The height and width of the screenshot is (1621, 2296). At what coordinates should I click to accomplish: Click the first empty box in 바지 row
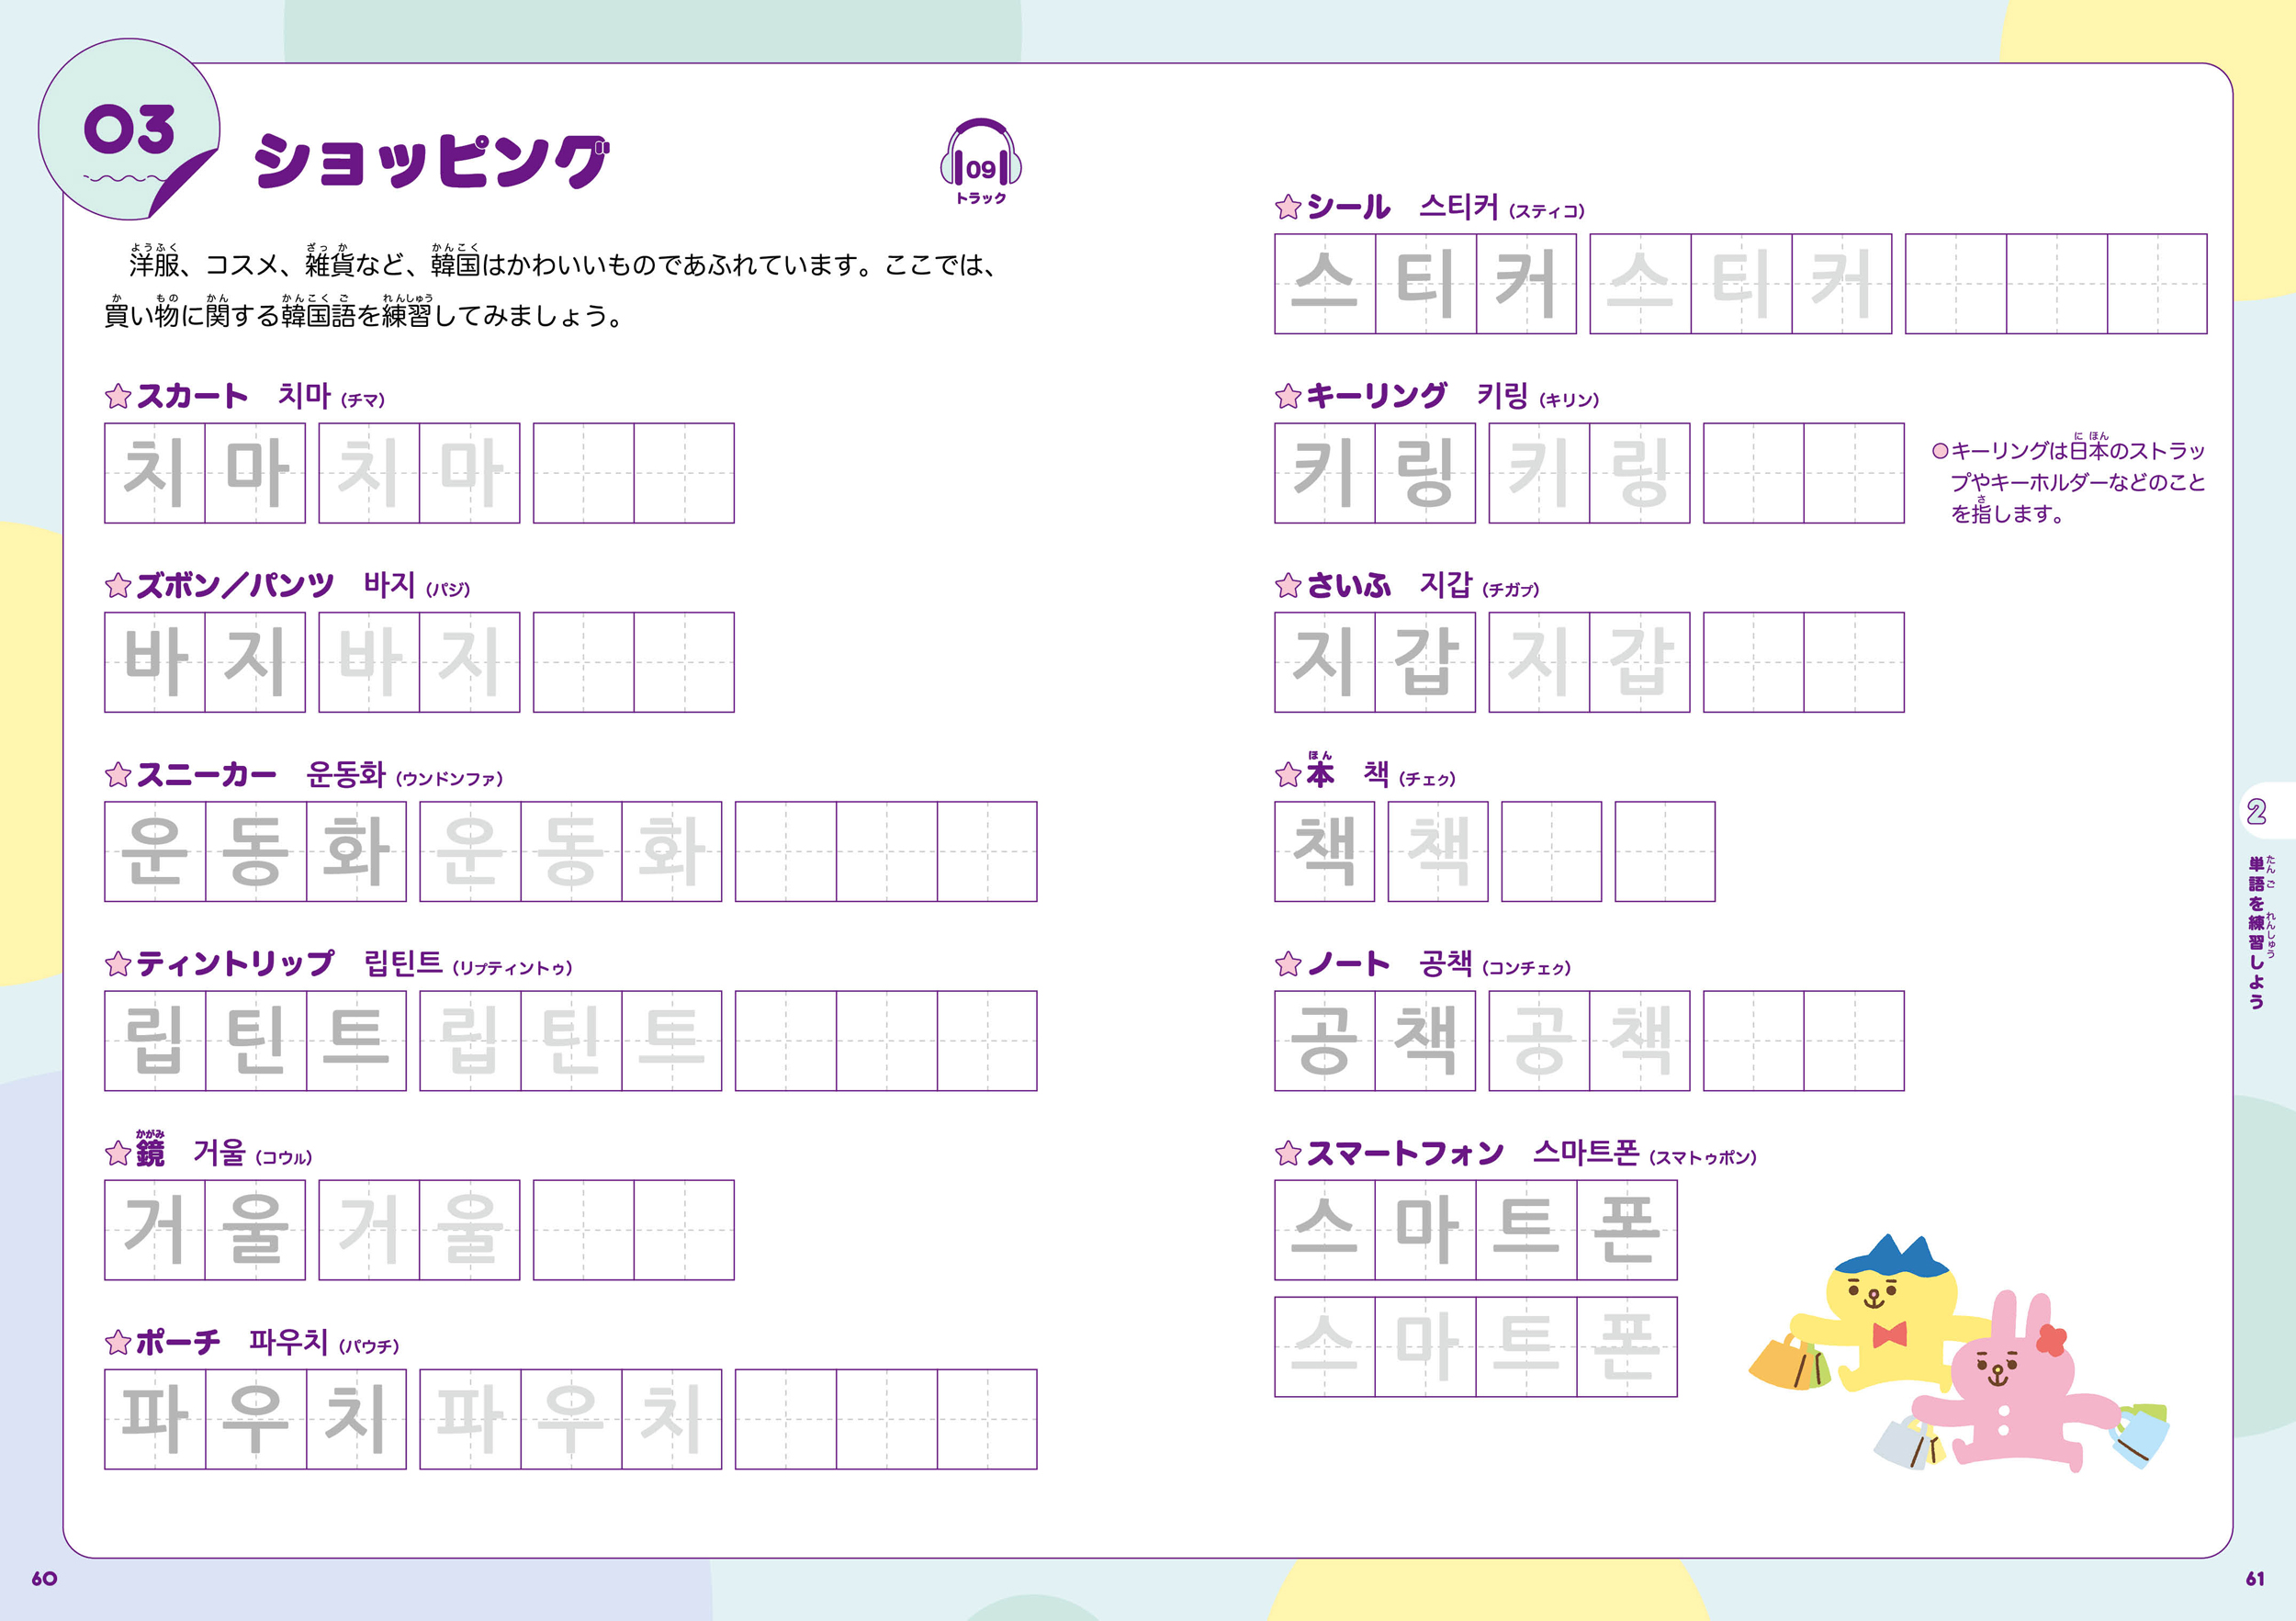(583, 662)
